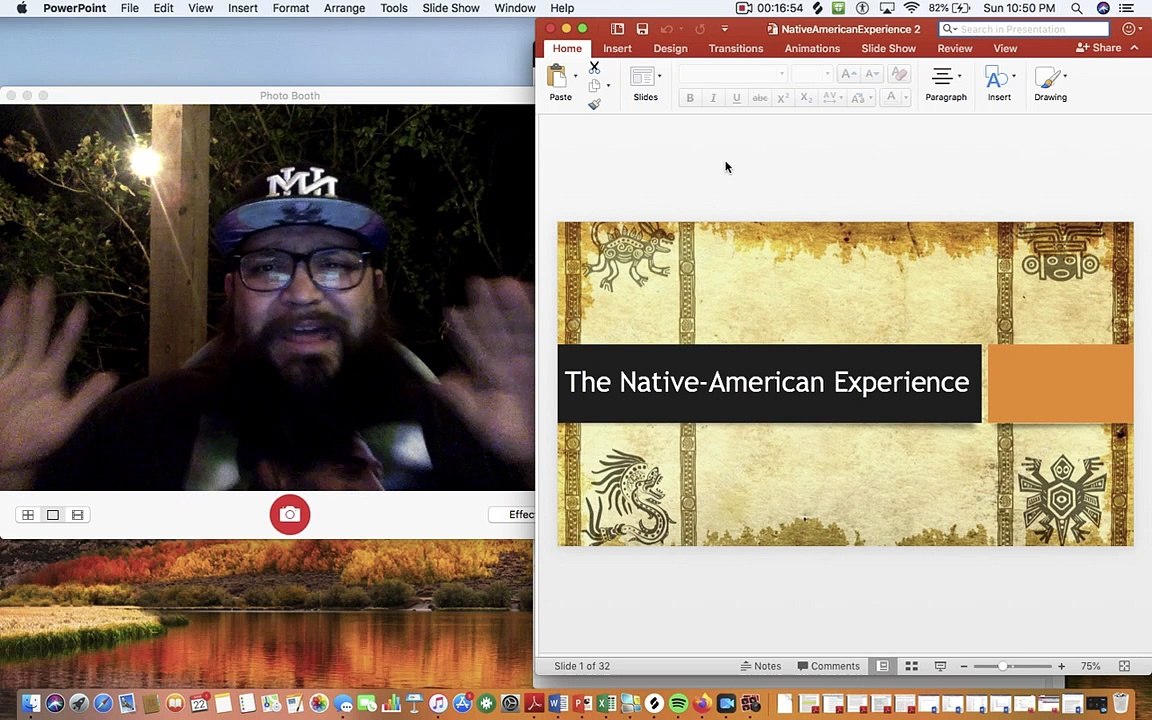The image size is (1152, 720).
Task: Expand the Paragraph dropdown arrow
Action: (960, 76)
